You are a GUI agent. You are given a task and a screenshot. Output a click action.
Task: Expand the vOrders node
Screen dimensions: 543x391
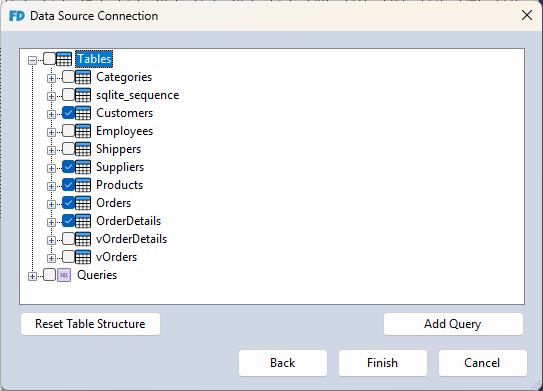[x=51, y=259]
